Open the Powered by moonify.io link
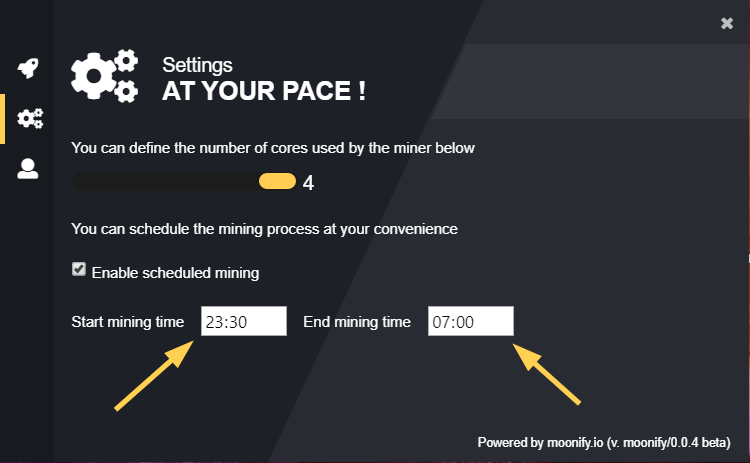Viewport: 750px width, 463px height. pos(604,442)
